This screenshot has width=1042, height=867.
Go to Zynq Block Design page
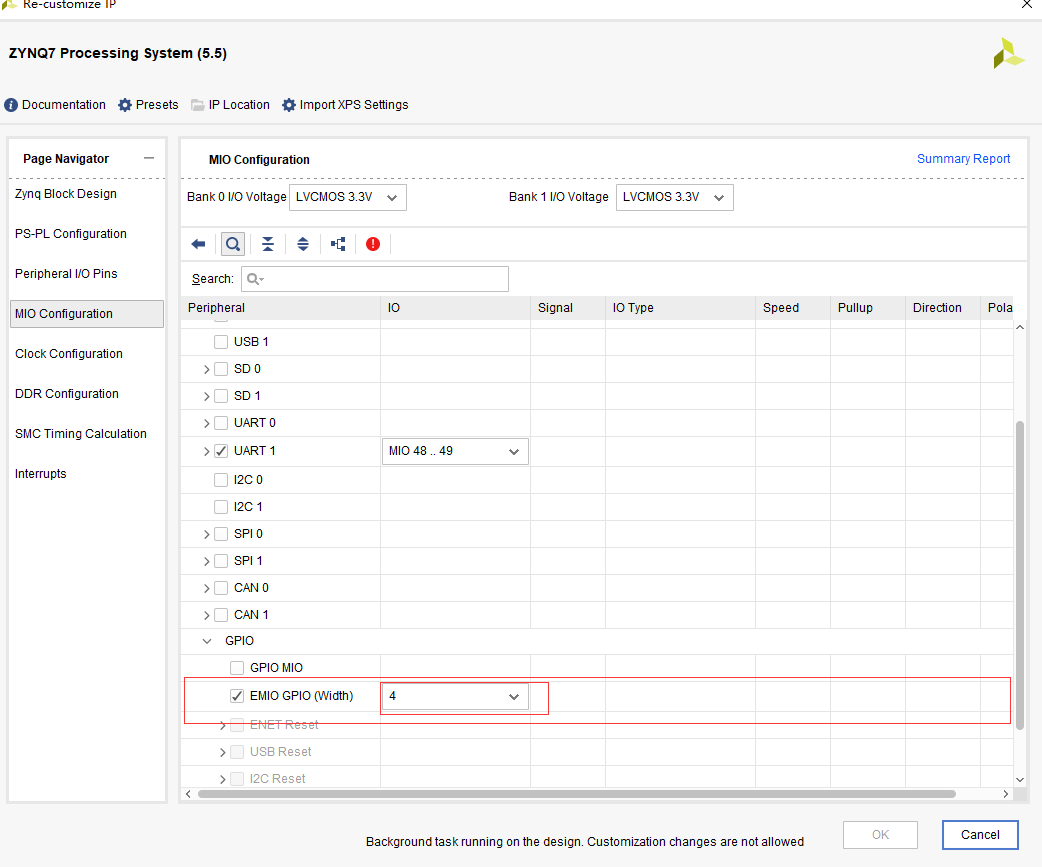66,194
